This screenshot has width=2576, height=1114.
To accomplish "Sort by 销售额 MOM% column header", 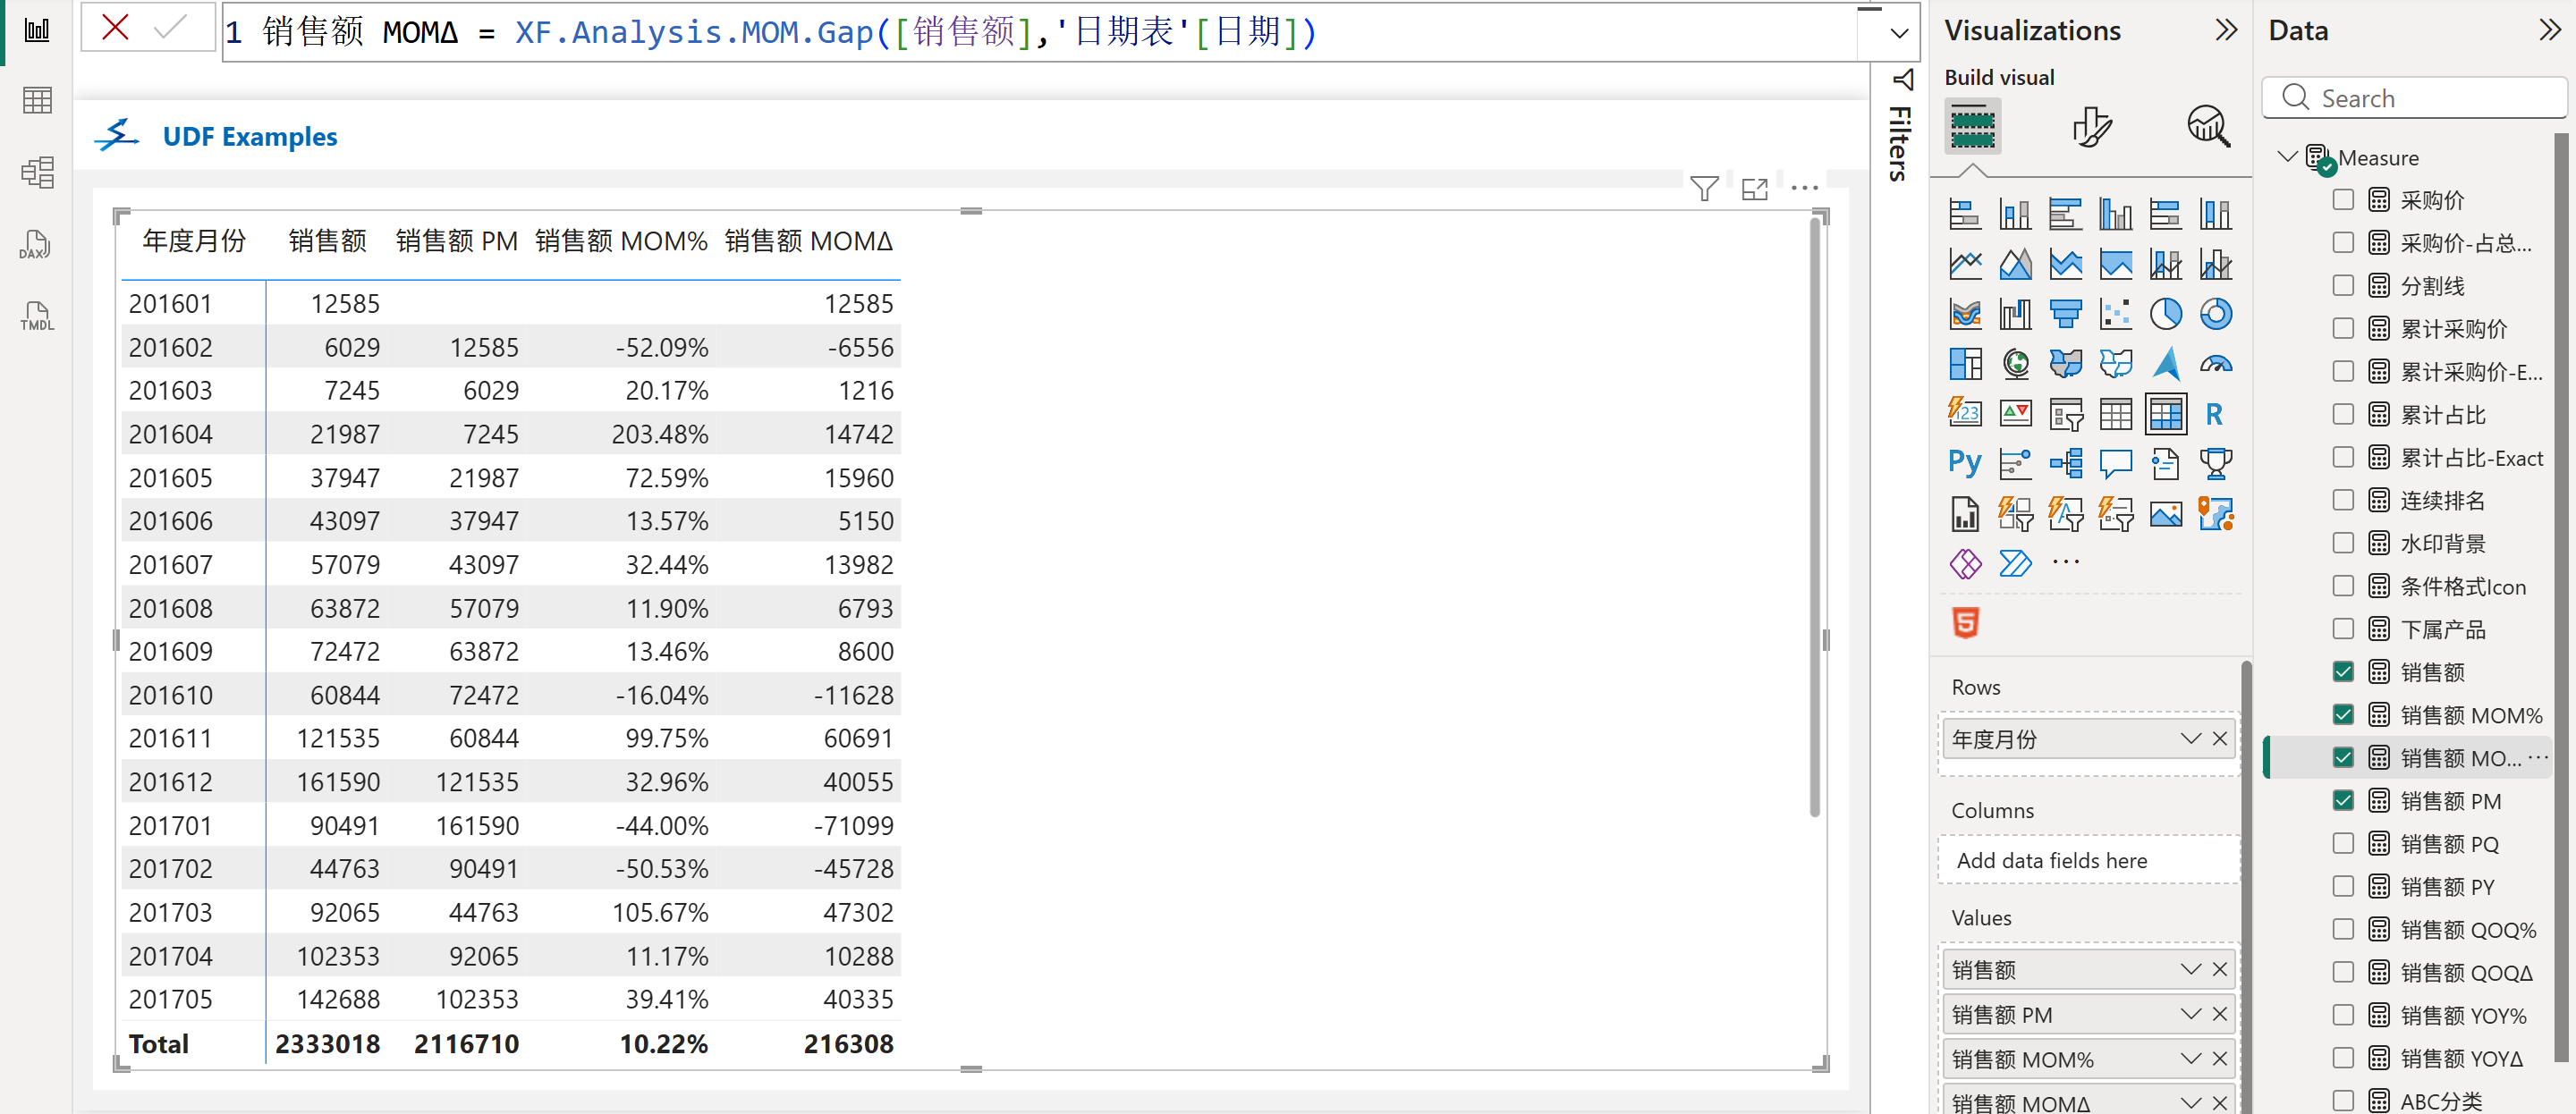I will click(620, 241).
